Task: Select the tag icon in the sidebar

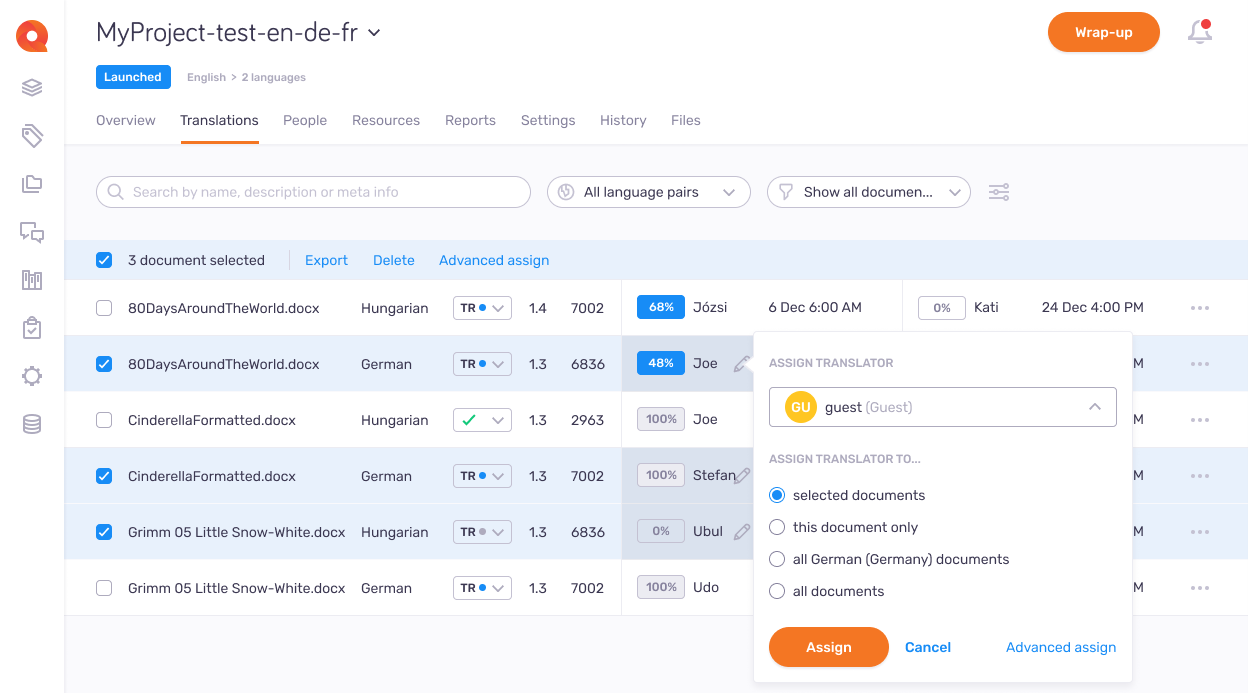Action: (x=31, y=135)
